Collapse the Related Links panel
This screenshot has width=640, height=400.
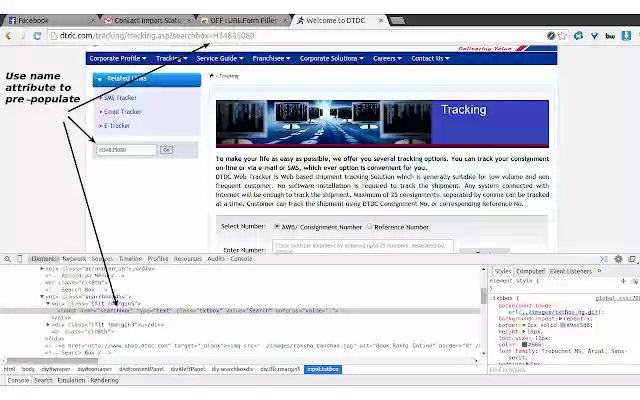[147, 79]
